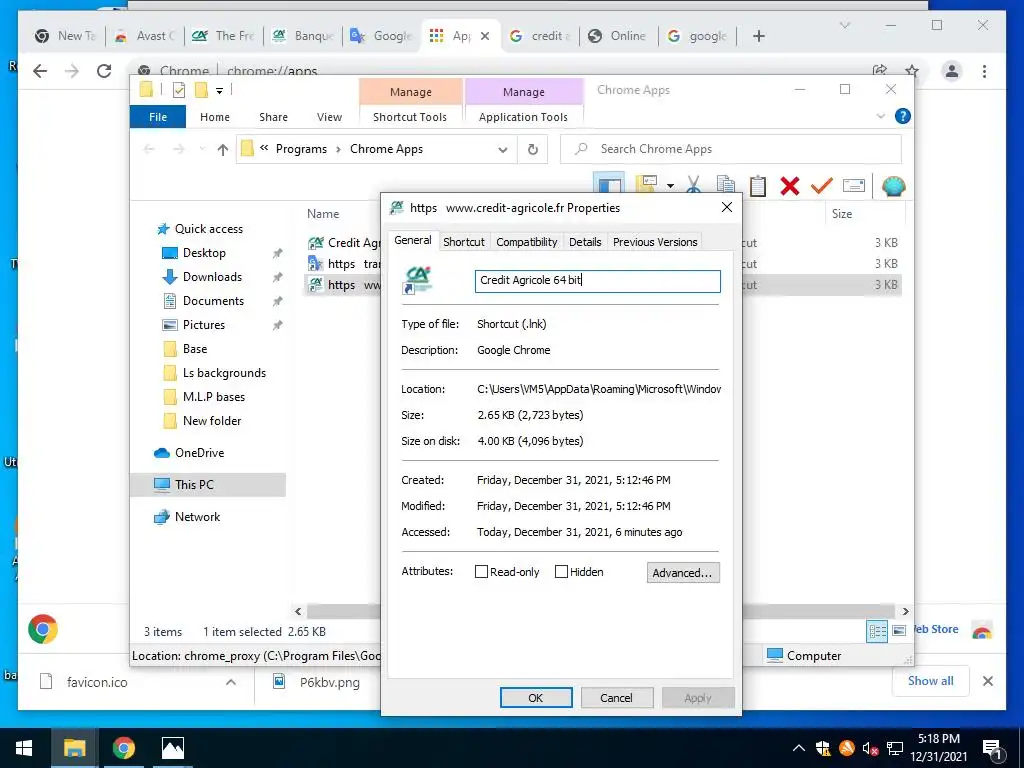This screenshot has width=1024, height=768.
Task: Click Show all downloads button
Action: (931, 680)
